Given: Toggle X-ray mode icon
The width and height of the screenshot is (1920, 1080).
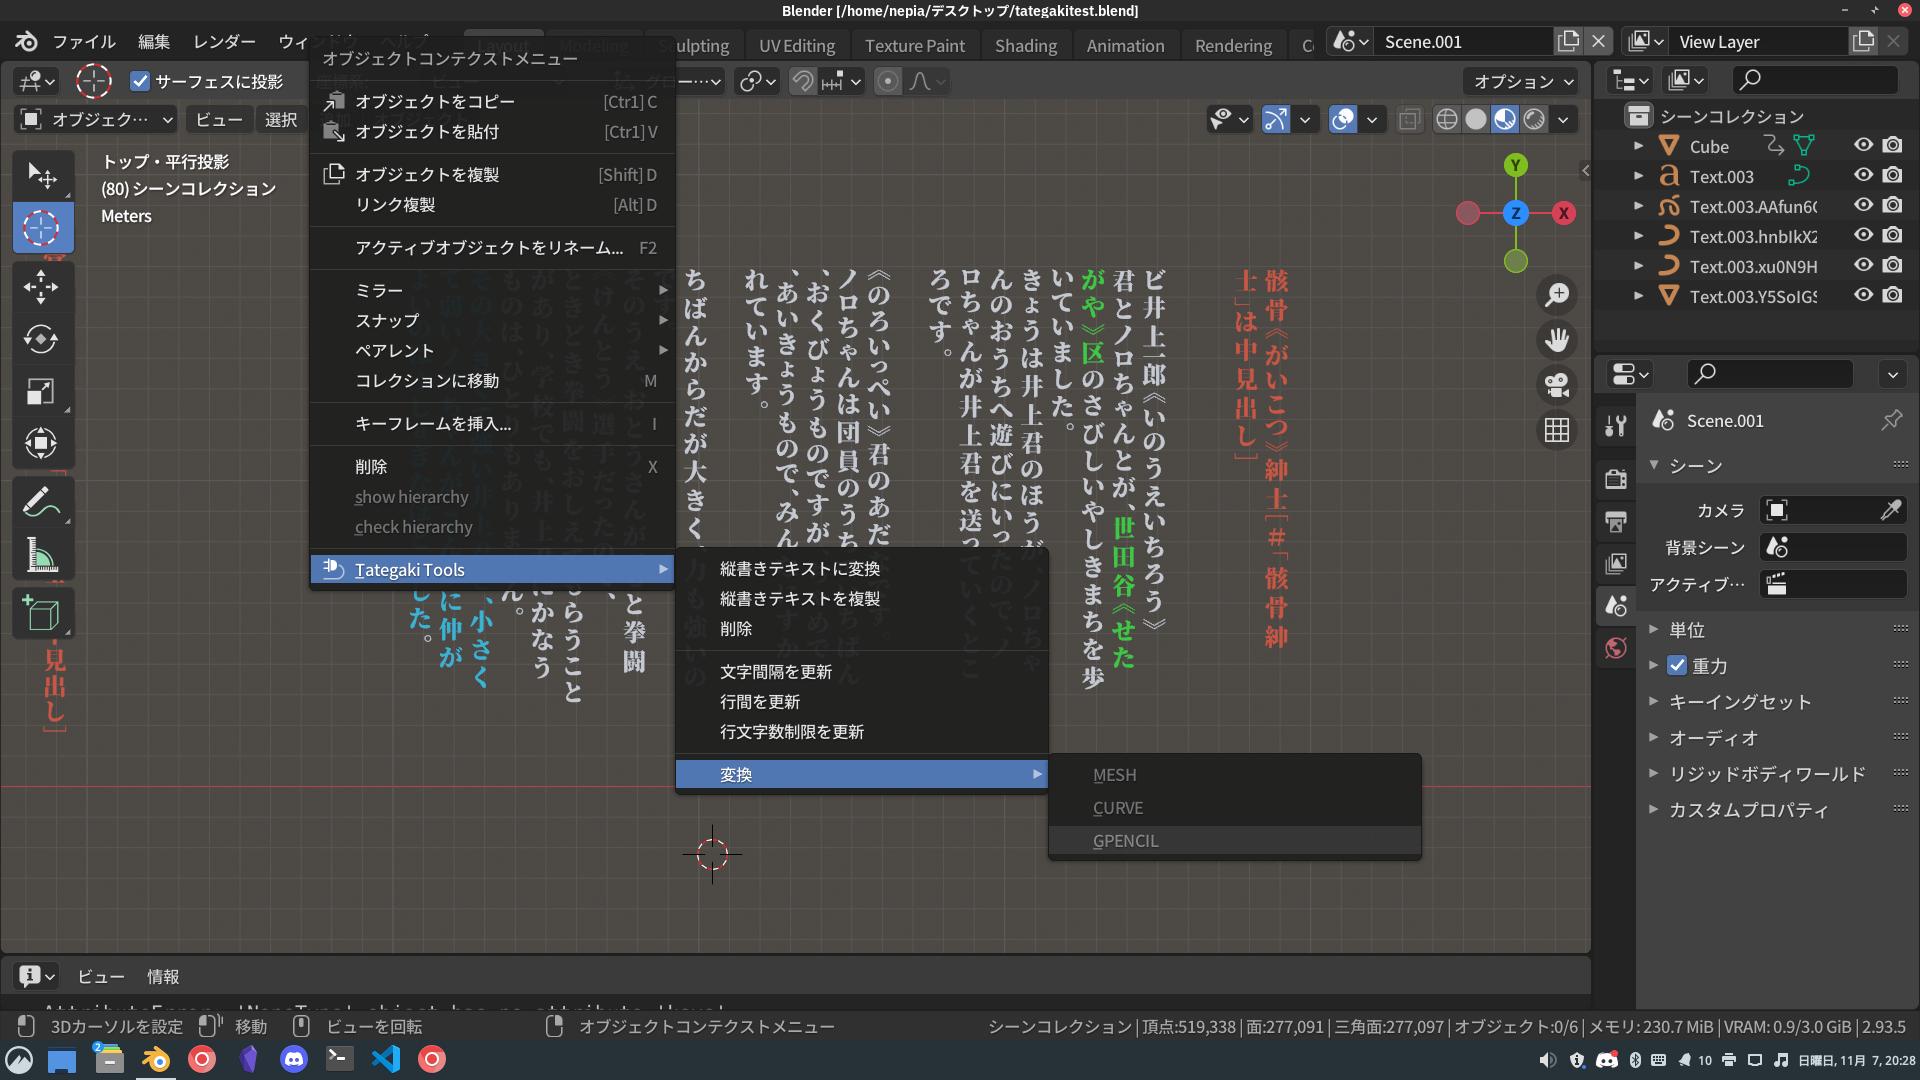Looking at the screenshot, I should point(1409,120).
